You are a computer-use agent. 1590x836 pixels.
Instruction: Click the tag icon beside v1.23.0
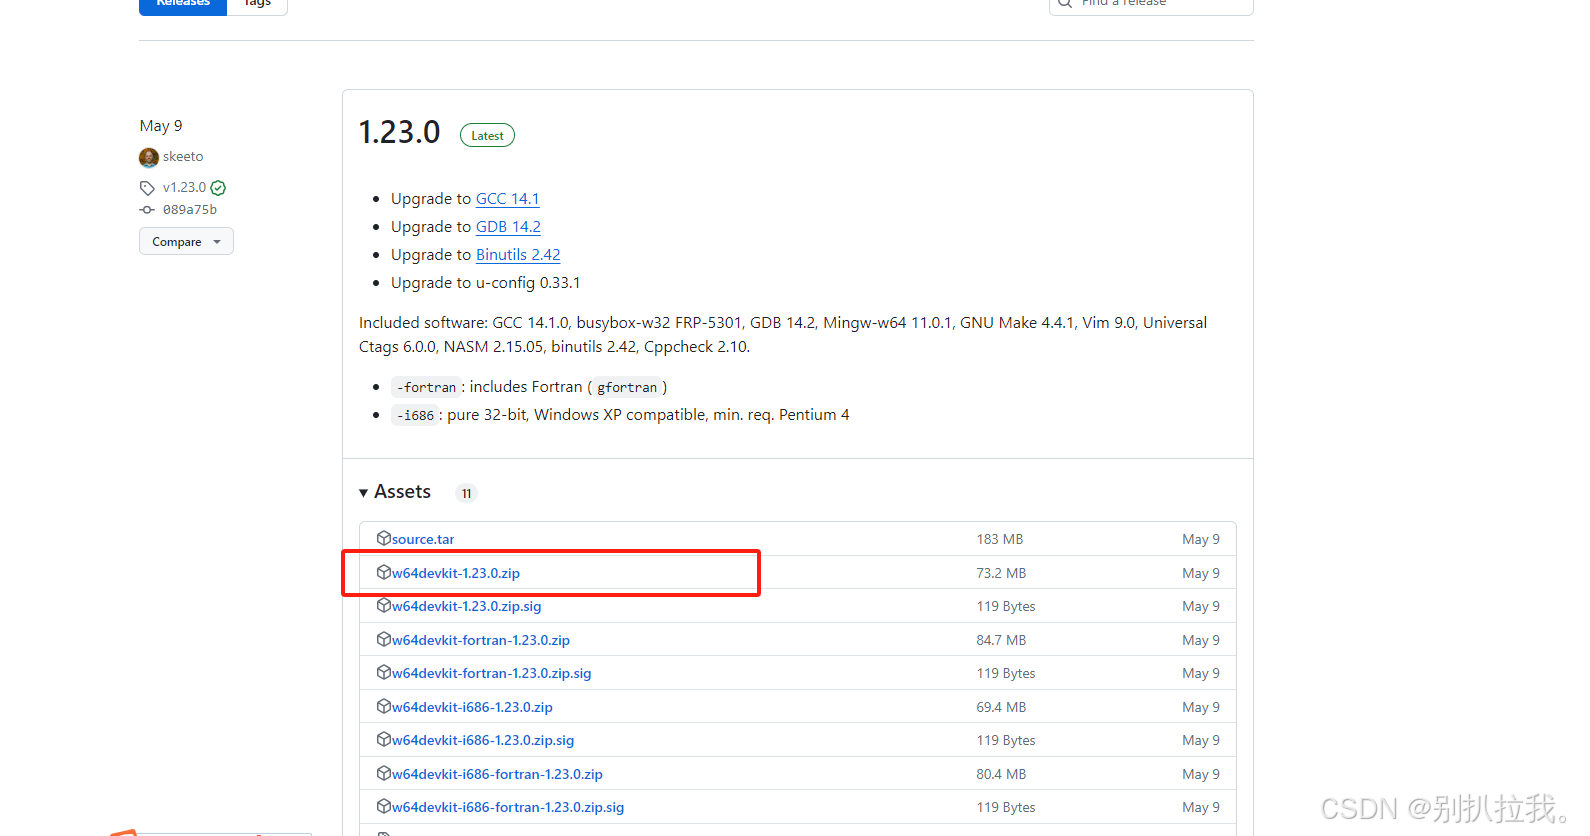point(147,188)
